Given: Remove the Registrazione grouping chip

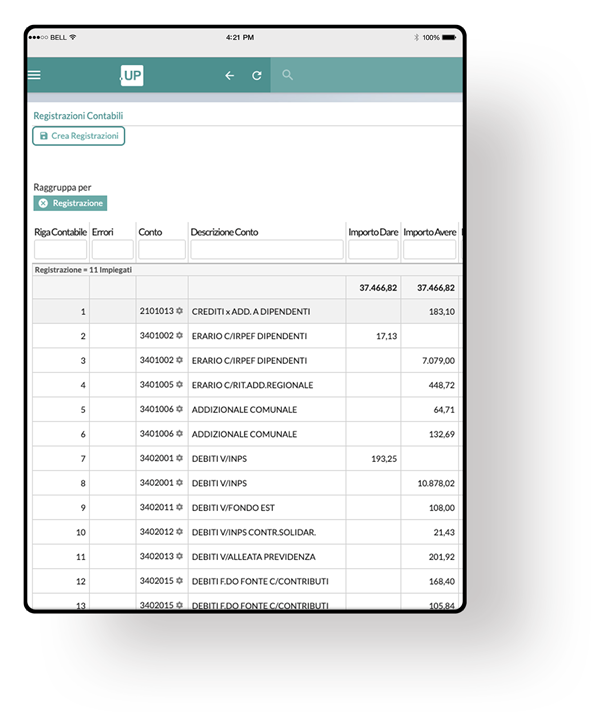Looking at the screenshot, I should [x=43, y=203].
